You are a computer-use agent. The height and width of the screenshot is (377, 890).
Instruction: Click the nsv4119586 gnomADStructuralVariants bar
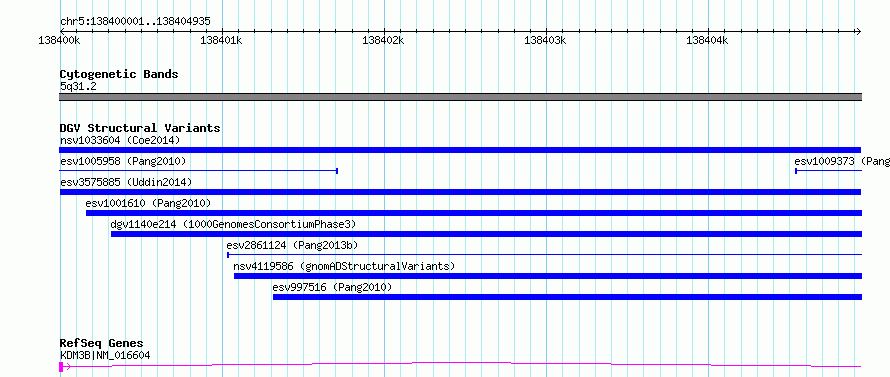tap(548, 276)
